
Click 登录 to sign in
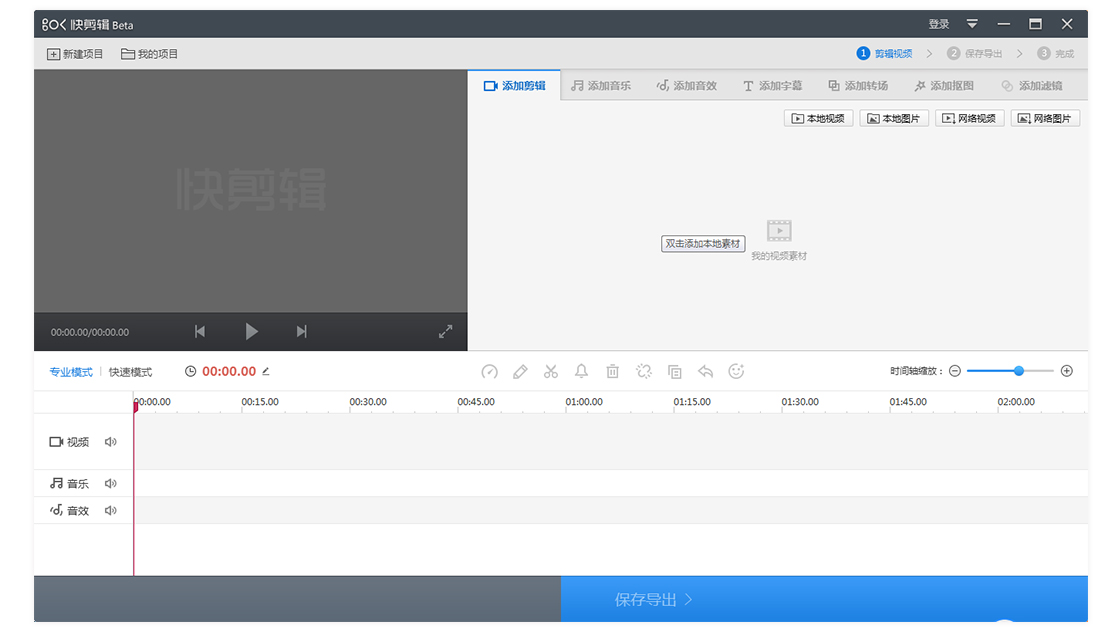(x=939, y=24)
